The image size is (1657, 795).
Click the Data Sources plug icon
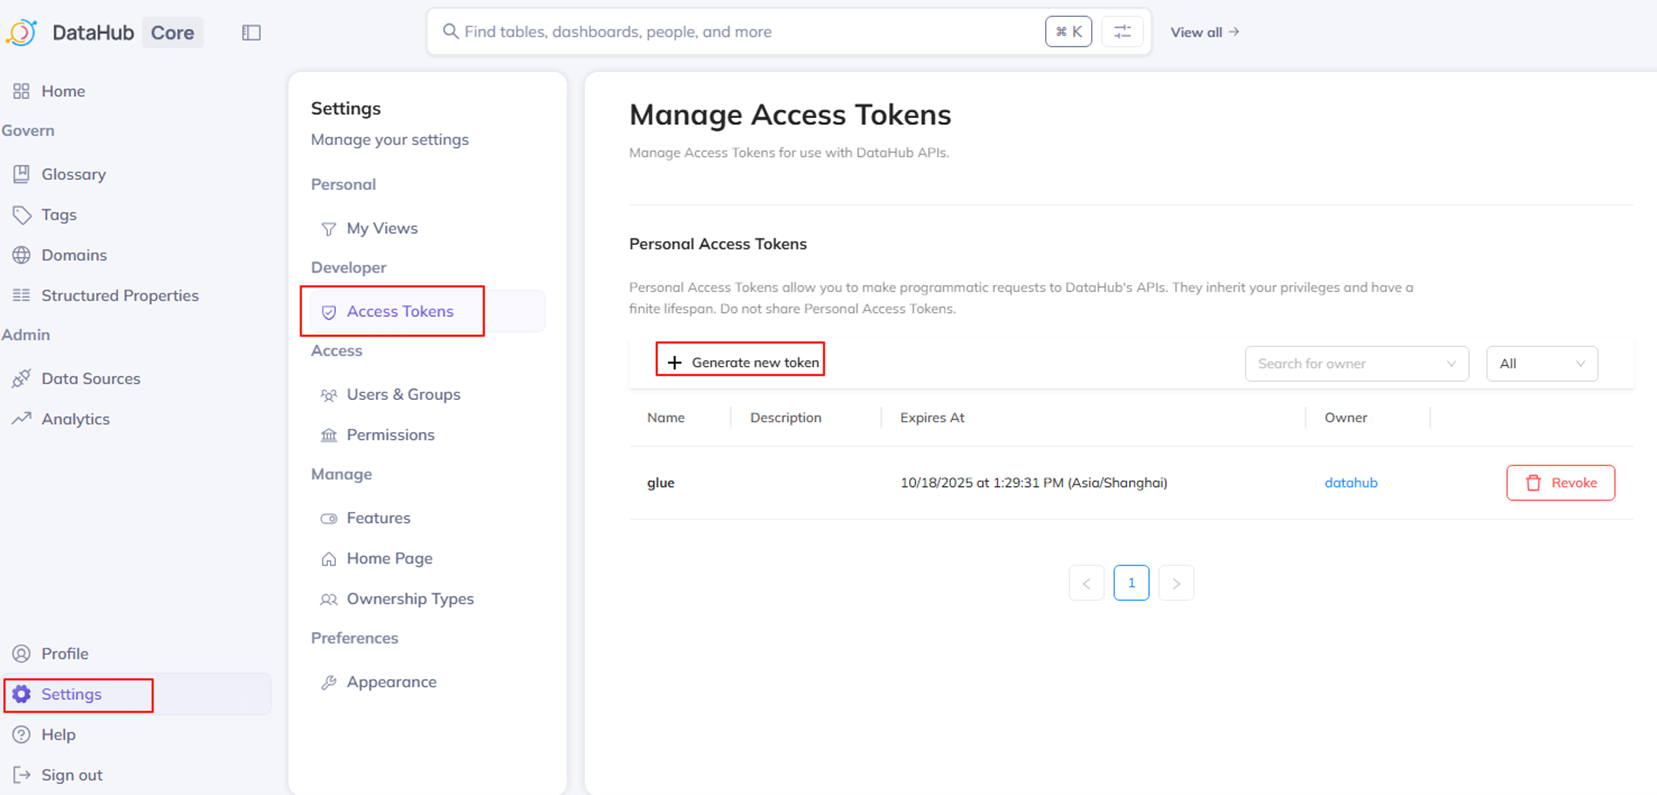(21, 379)
